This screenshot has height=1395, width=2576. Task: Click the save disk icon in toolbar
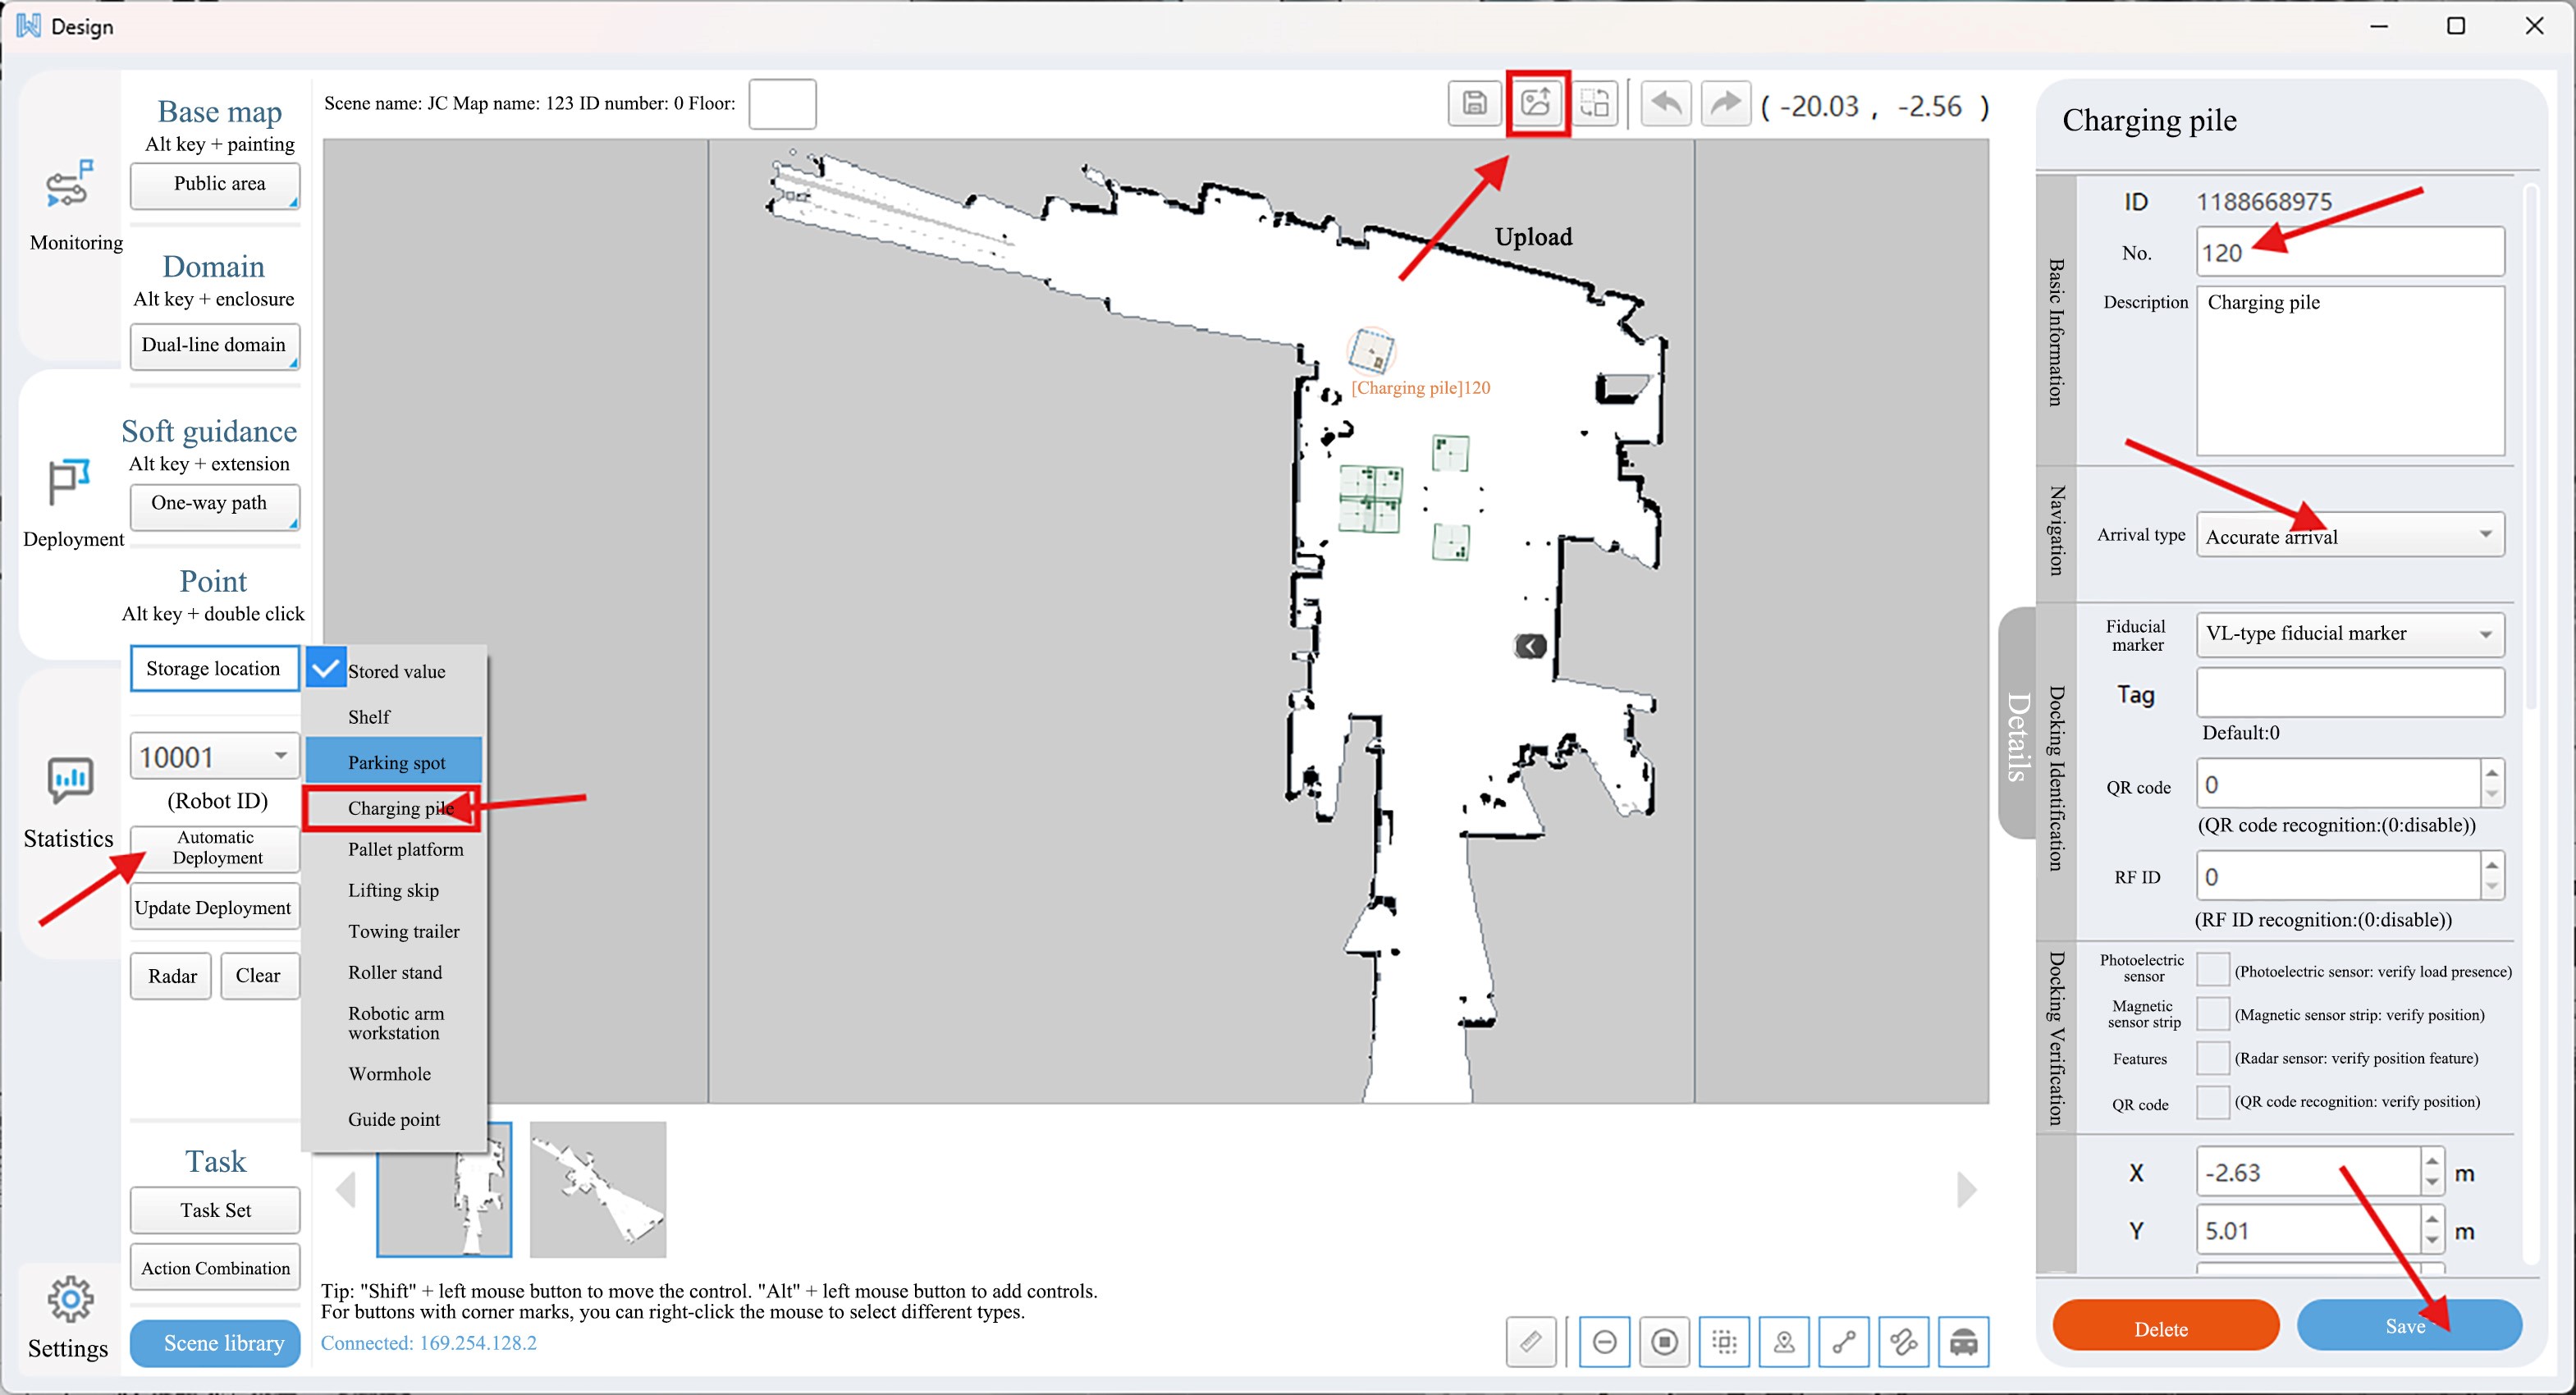pos(1474,103)
